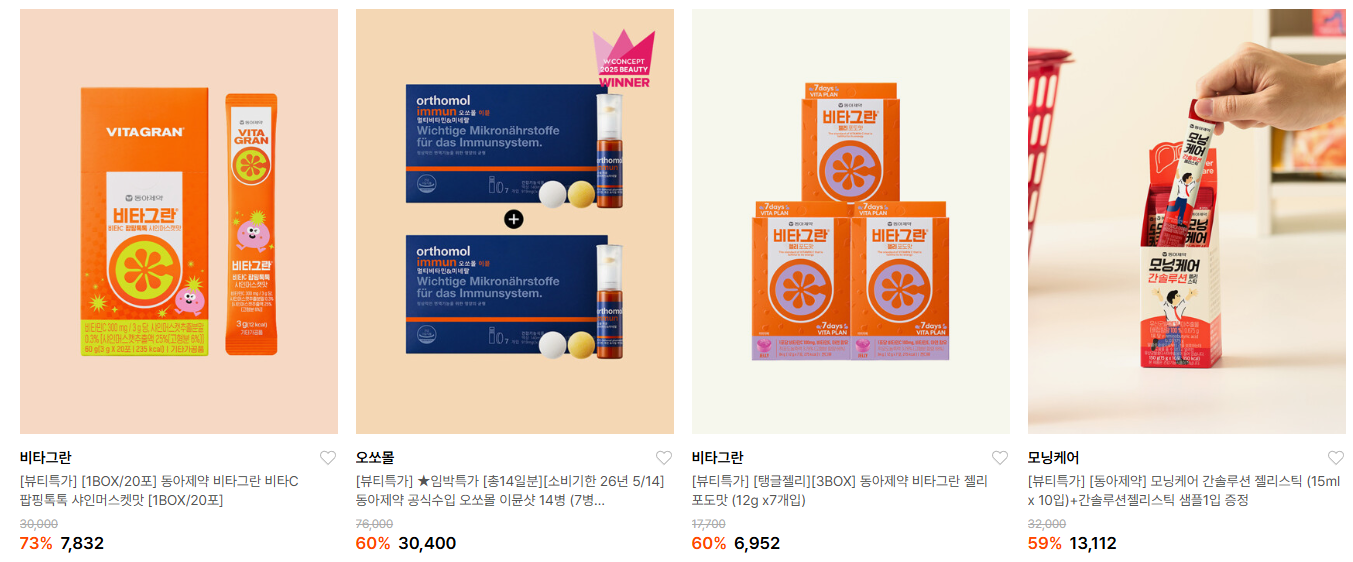Open the Vitagran orange box product image

pyautogui.click(x=179, y=221)
